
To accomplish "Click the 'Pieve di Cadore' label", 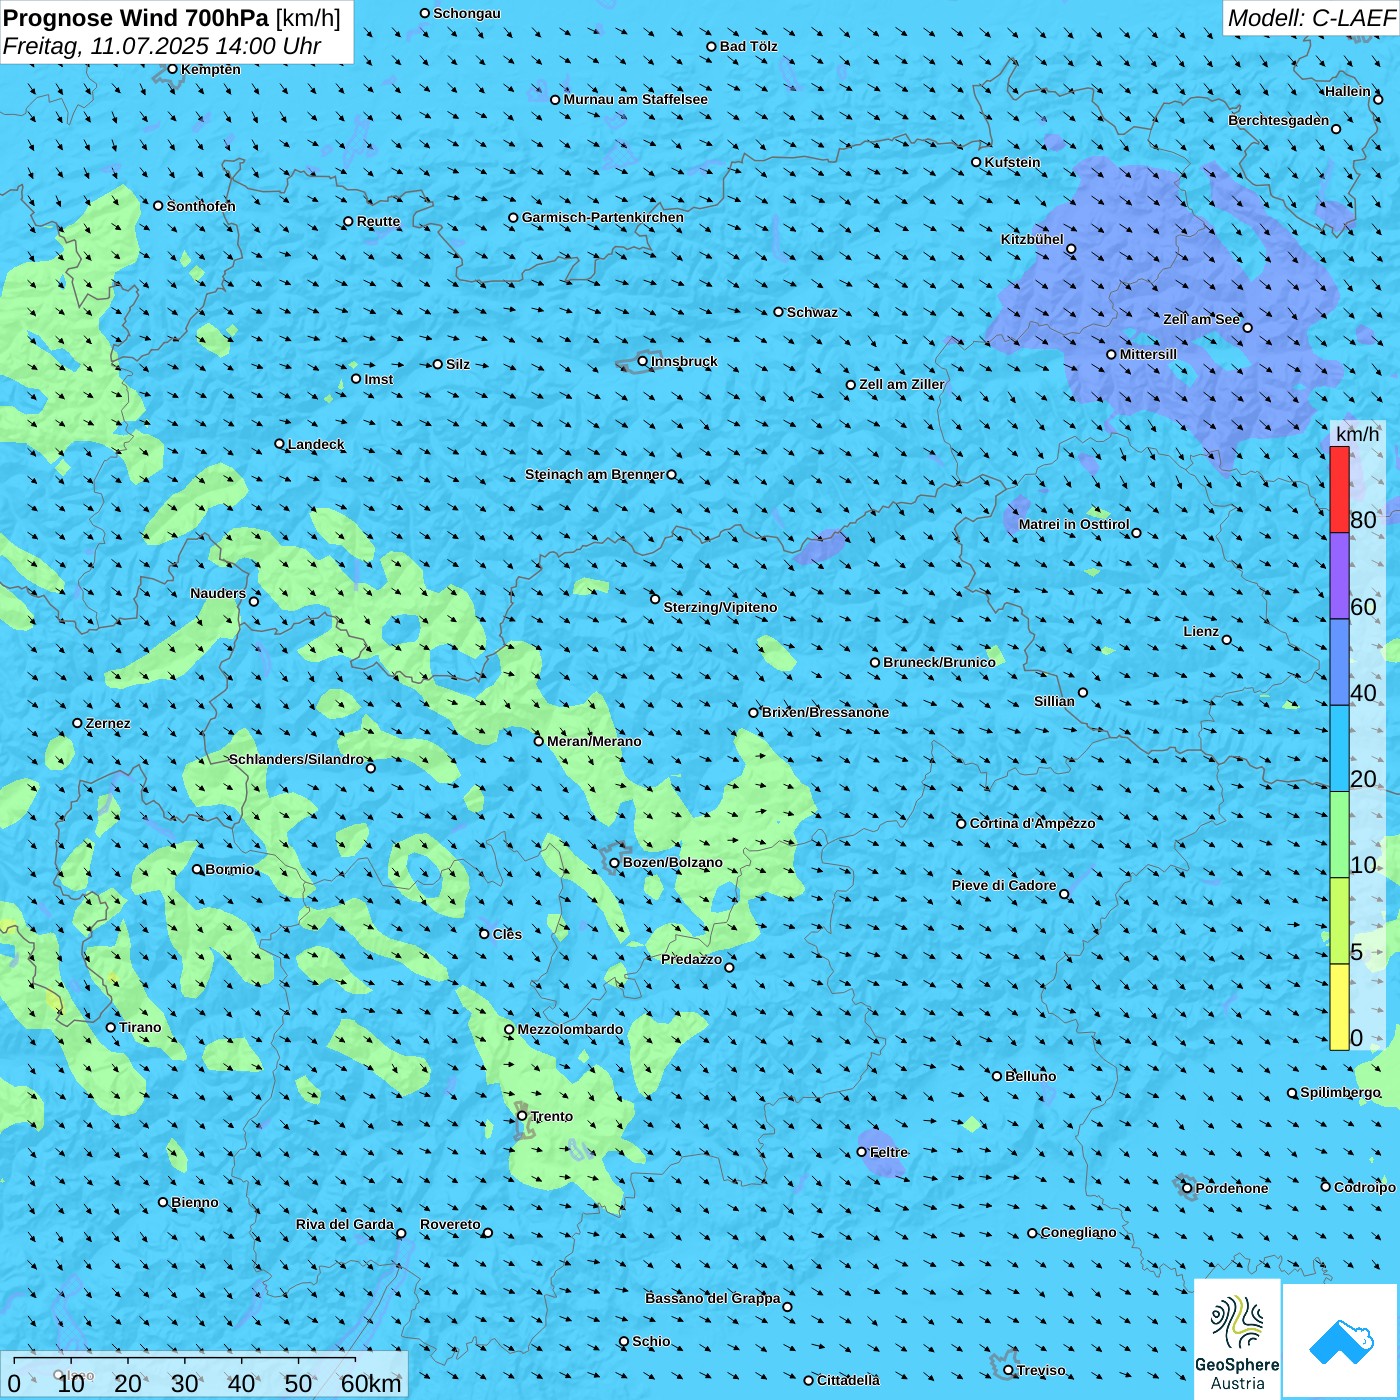I will pyautogui.click(x=1004, y=885).
